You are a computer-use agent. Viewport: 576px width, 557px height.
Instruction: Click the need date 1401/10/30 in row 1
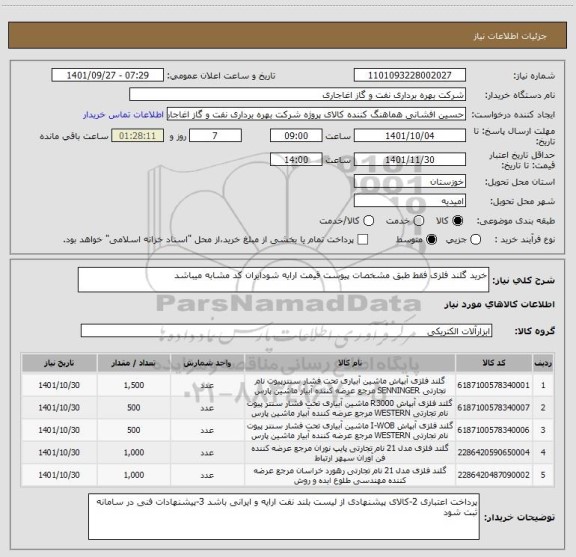pyautogui.click(x=59, y=385)
